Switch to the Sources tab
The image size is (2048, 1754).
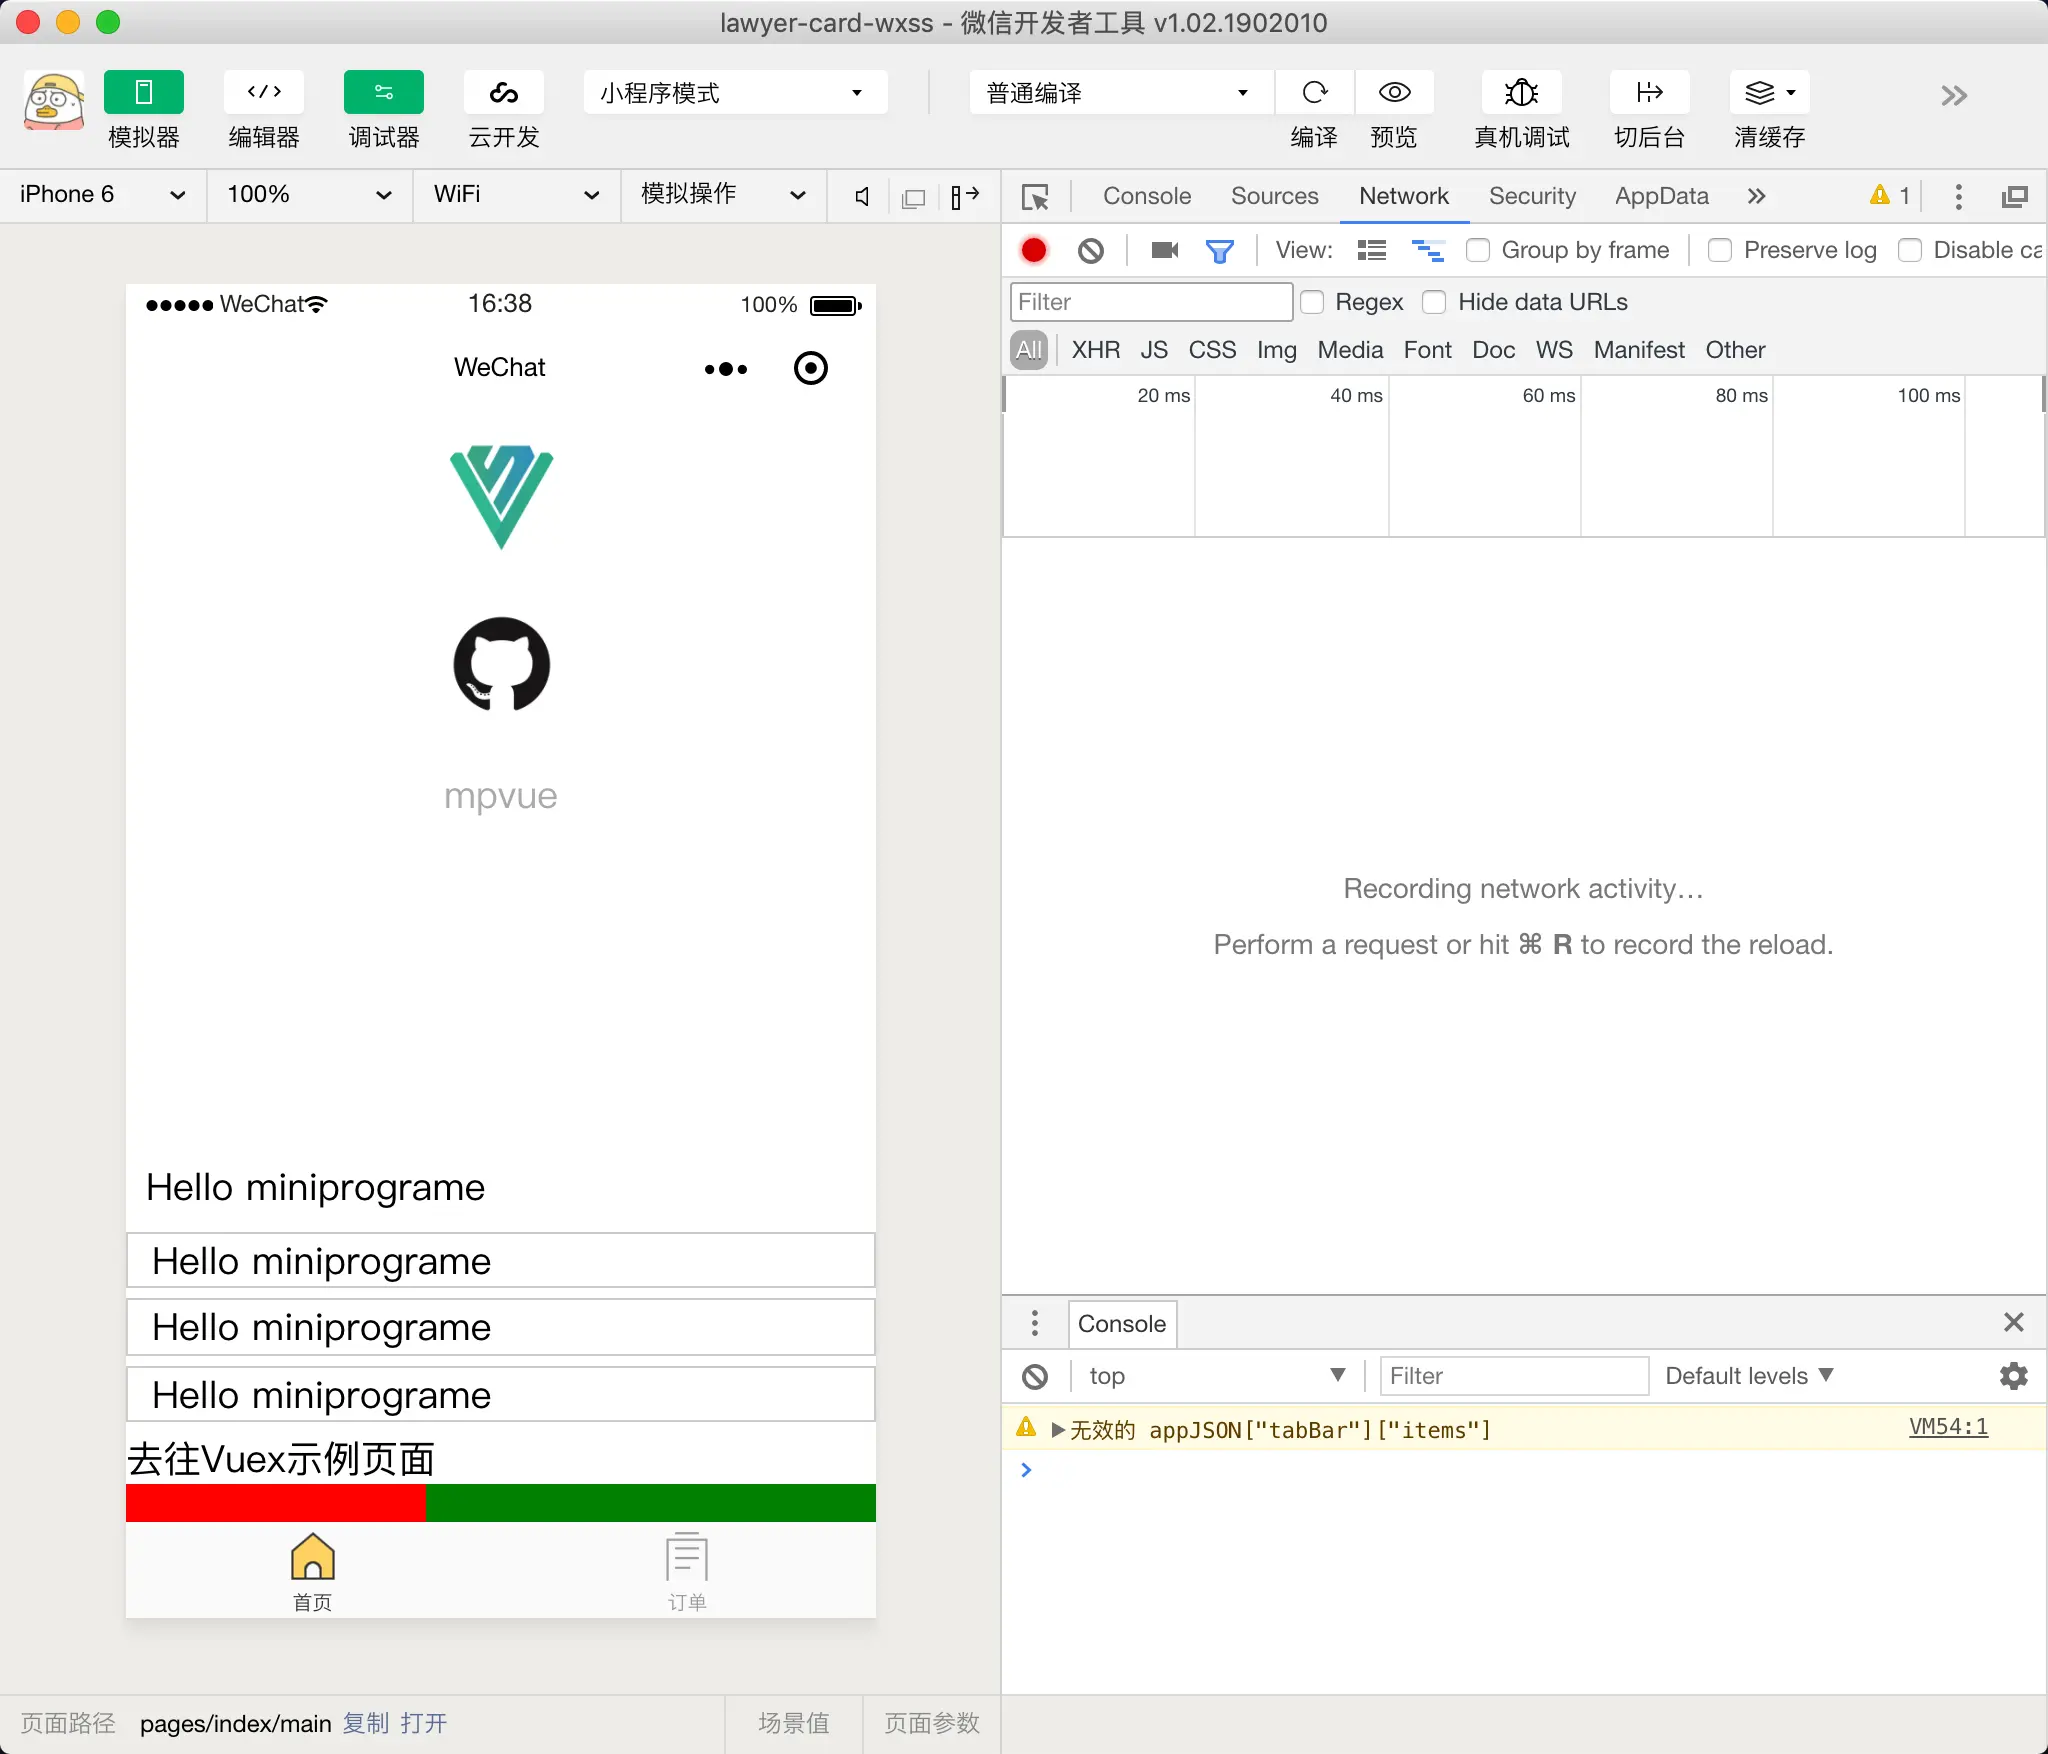(1274, 196)
